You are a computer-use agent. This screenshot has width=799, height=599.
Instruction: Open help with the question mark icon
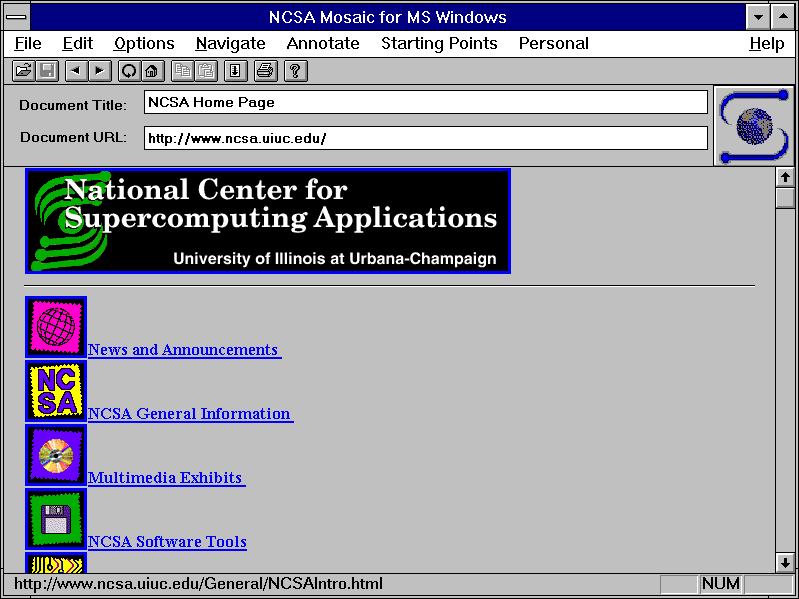coord(295,70)
